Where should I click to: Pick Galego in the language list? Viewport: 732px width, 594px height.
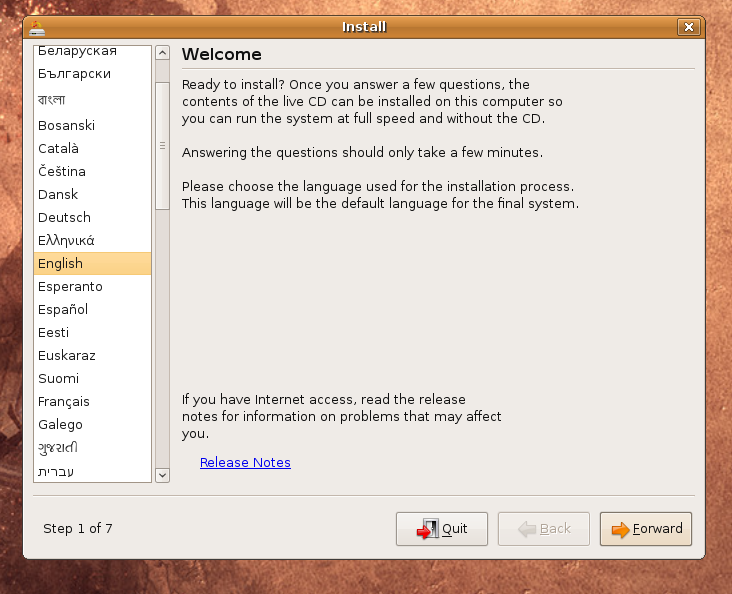click(x=92, y=424)
